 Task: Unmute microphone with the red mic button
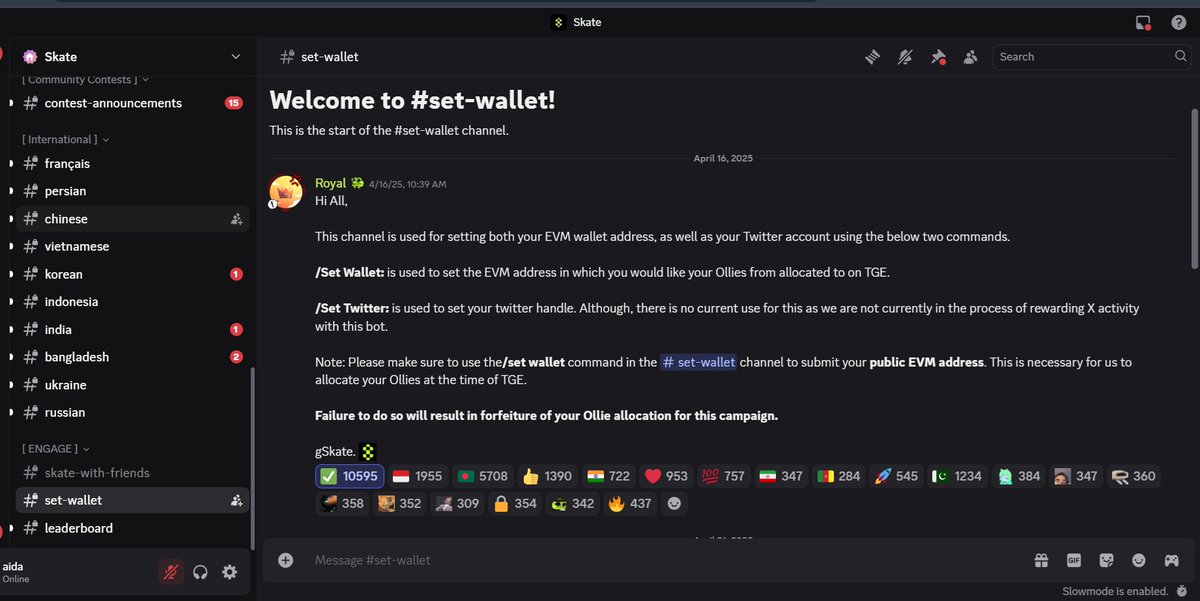[x=171, y=572]
